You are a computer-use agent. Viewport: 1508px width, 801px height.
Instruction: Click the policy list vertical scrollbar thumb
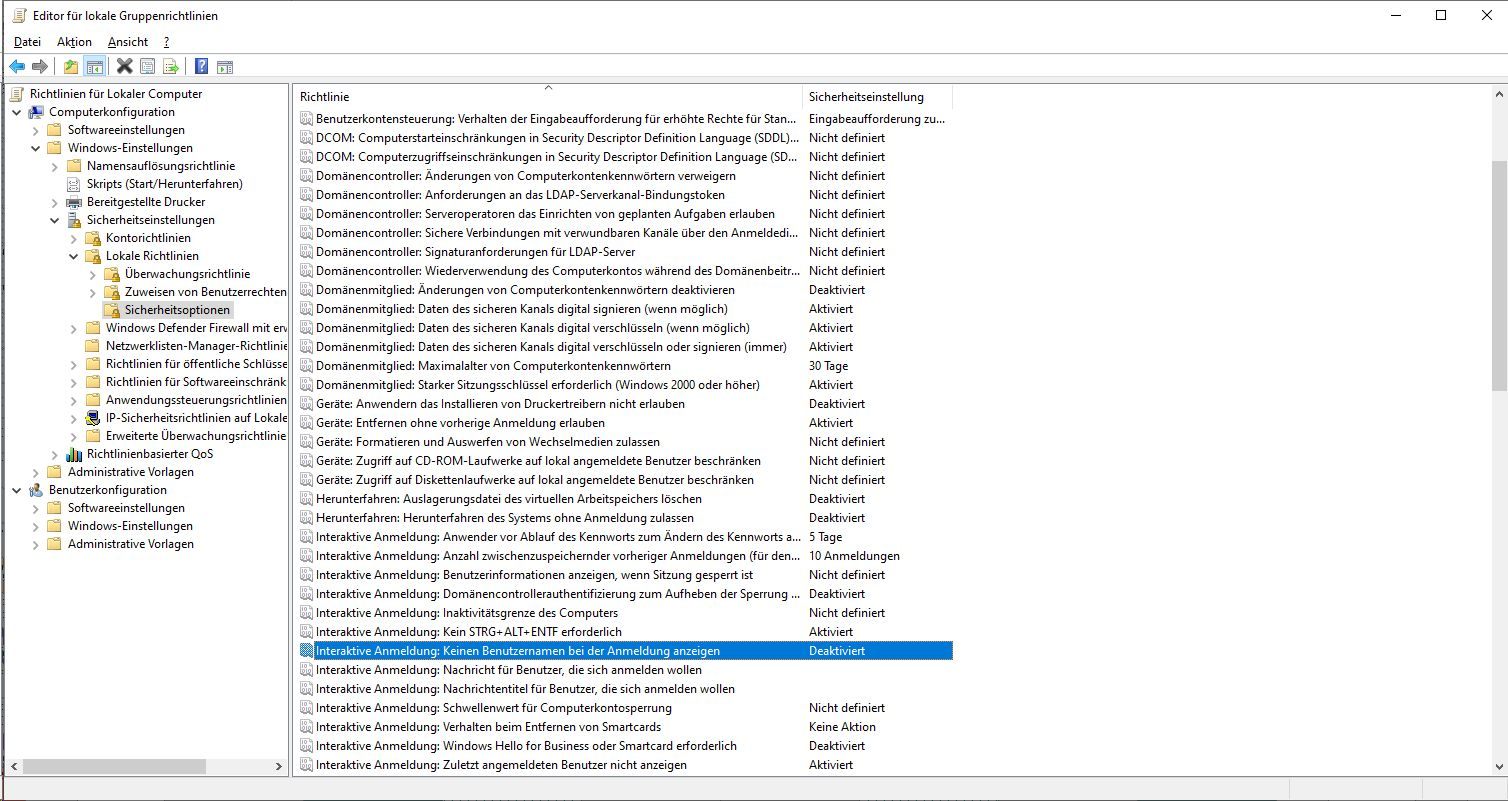[1498, 275]
